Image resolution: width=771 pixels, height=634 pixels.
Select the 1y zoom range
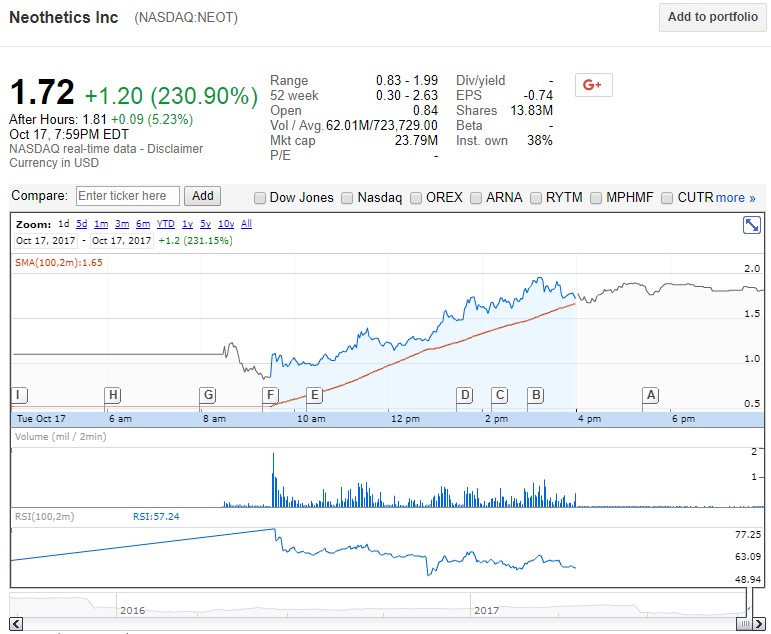pos(187,224)
